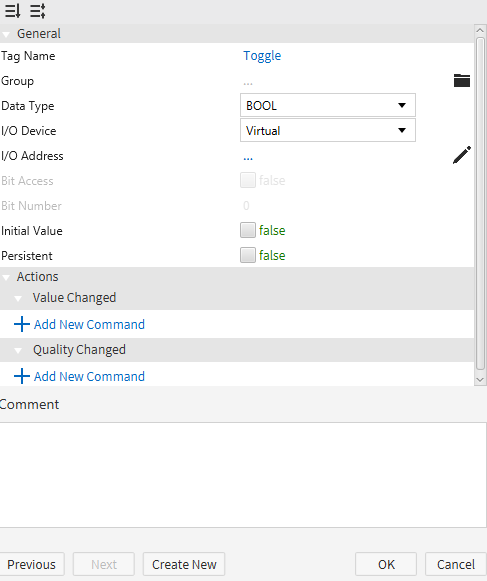The image size is (487, 581).
Task: Click the categorized view toolbar icon
Action: [37, 11]
